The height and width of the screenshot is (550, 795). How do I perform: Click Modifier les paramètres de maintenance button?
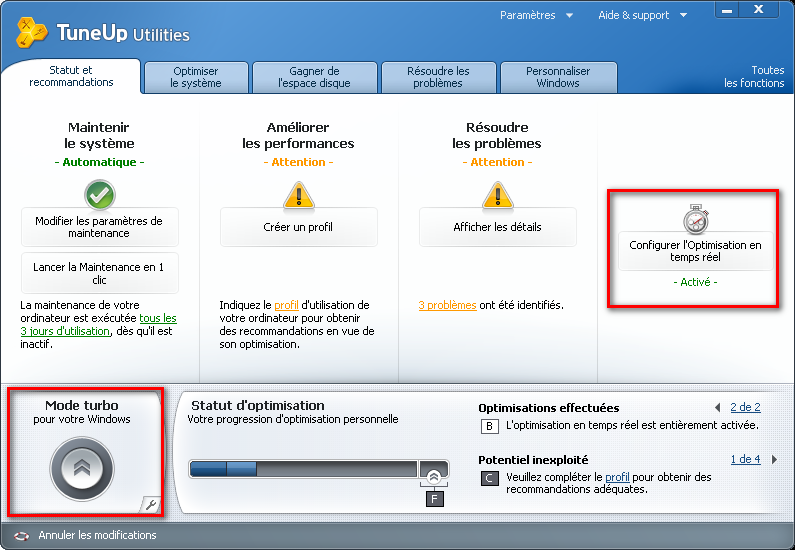coord(99,227)
